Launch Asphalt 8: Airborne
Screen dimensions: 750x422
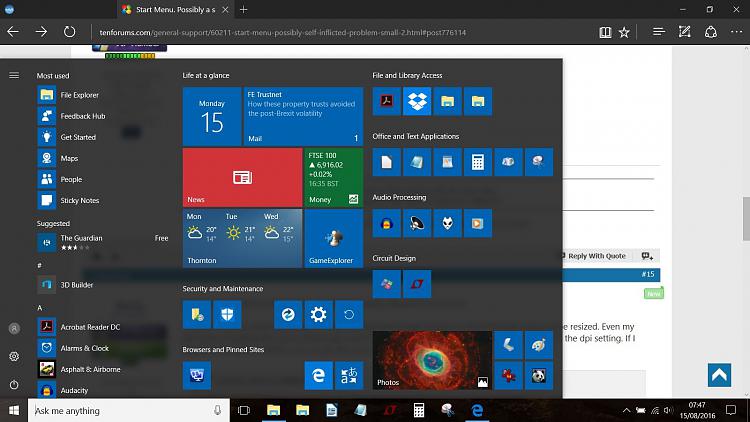click(103, 369)
